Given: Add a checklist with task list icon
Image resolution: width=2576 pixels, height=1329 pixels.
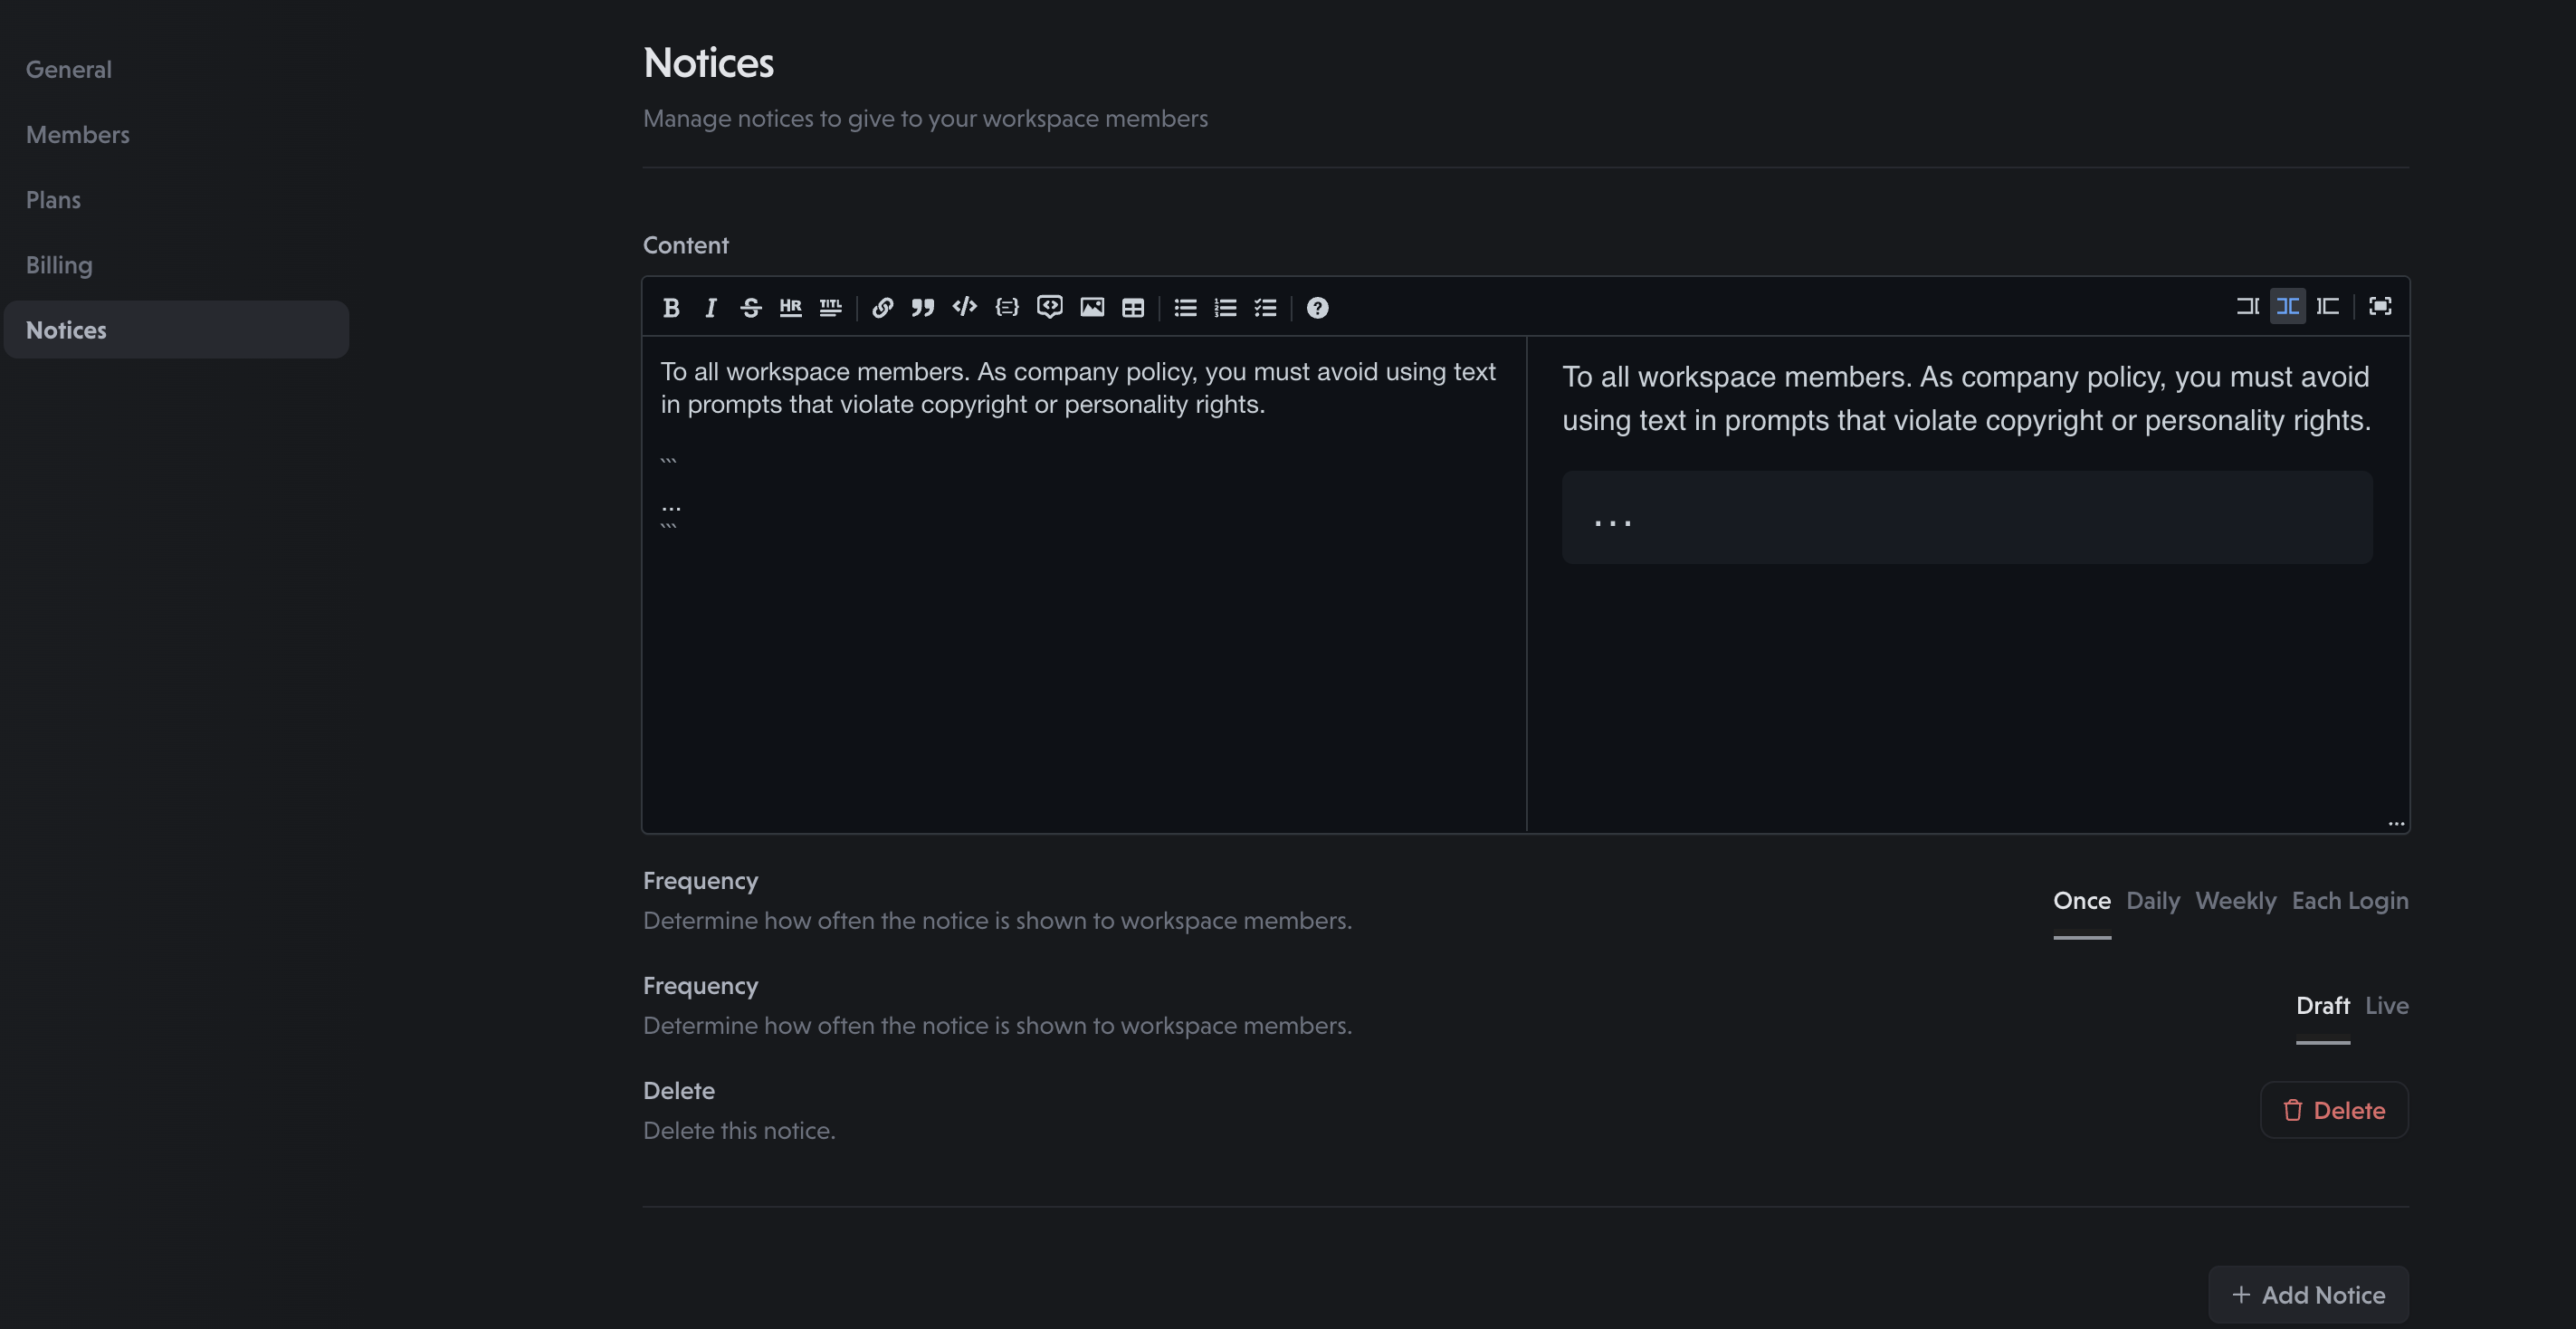Looking at the screenshot, I should (1265, 307).
